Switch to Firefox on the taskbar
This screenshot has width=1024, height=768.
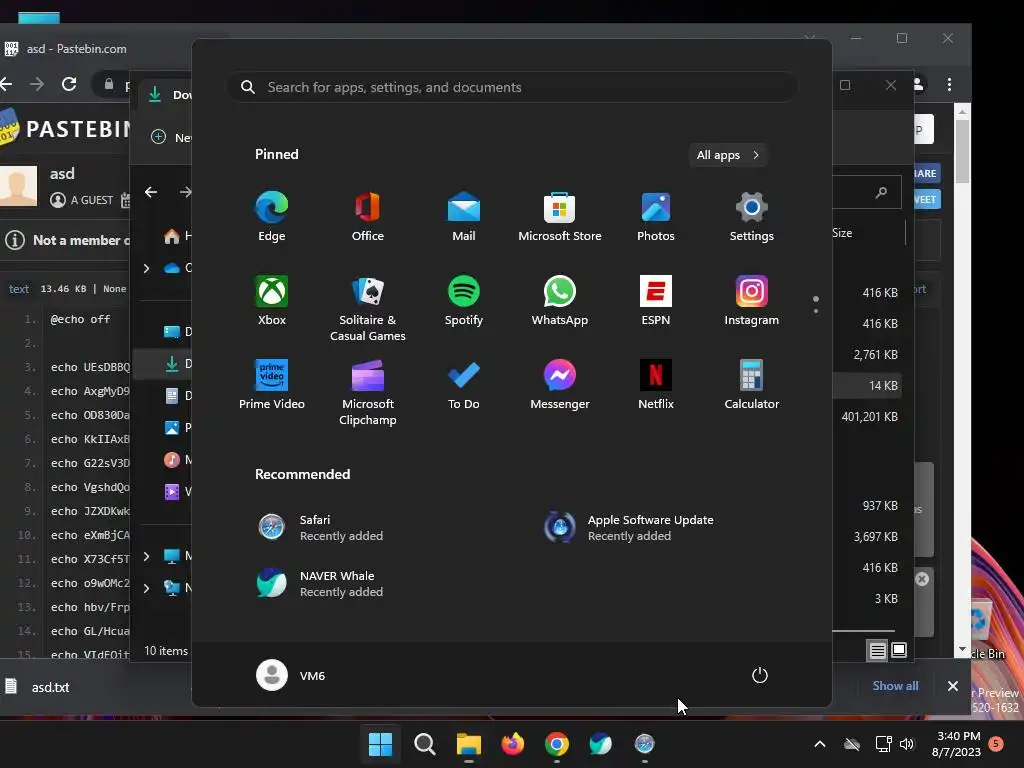point(513,744)
